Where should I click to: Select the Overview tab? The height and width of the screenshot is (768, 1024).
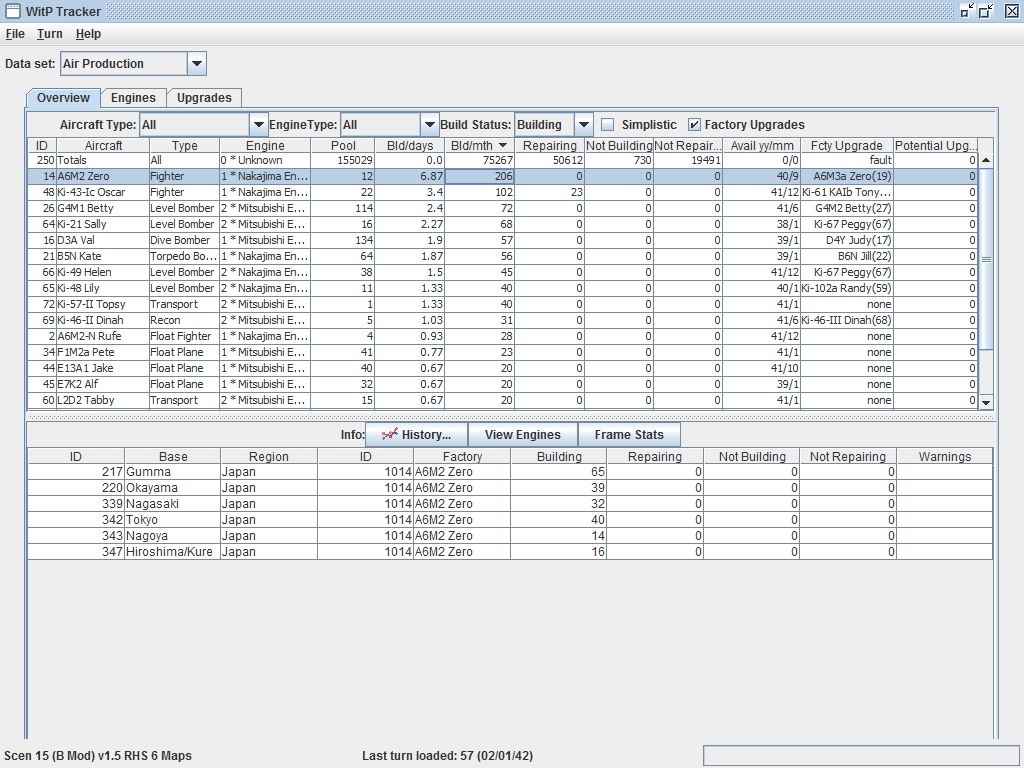click(63, 98)
